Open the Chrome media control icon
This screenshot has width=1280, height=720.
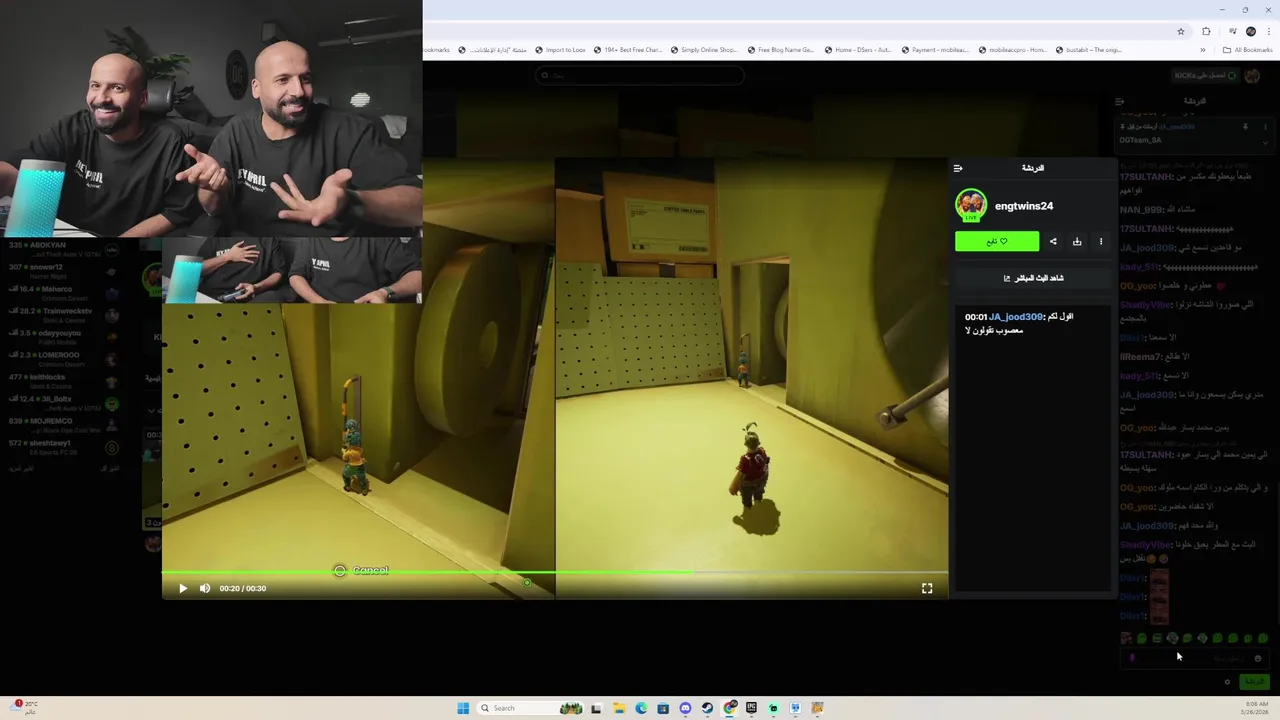click(1232, 31)
